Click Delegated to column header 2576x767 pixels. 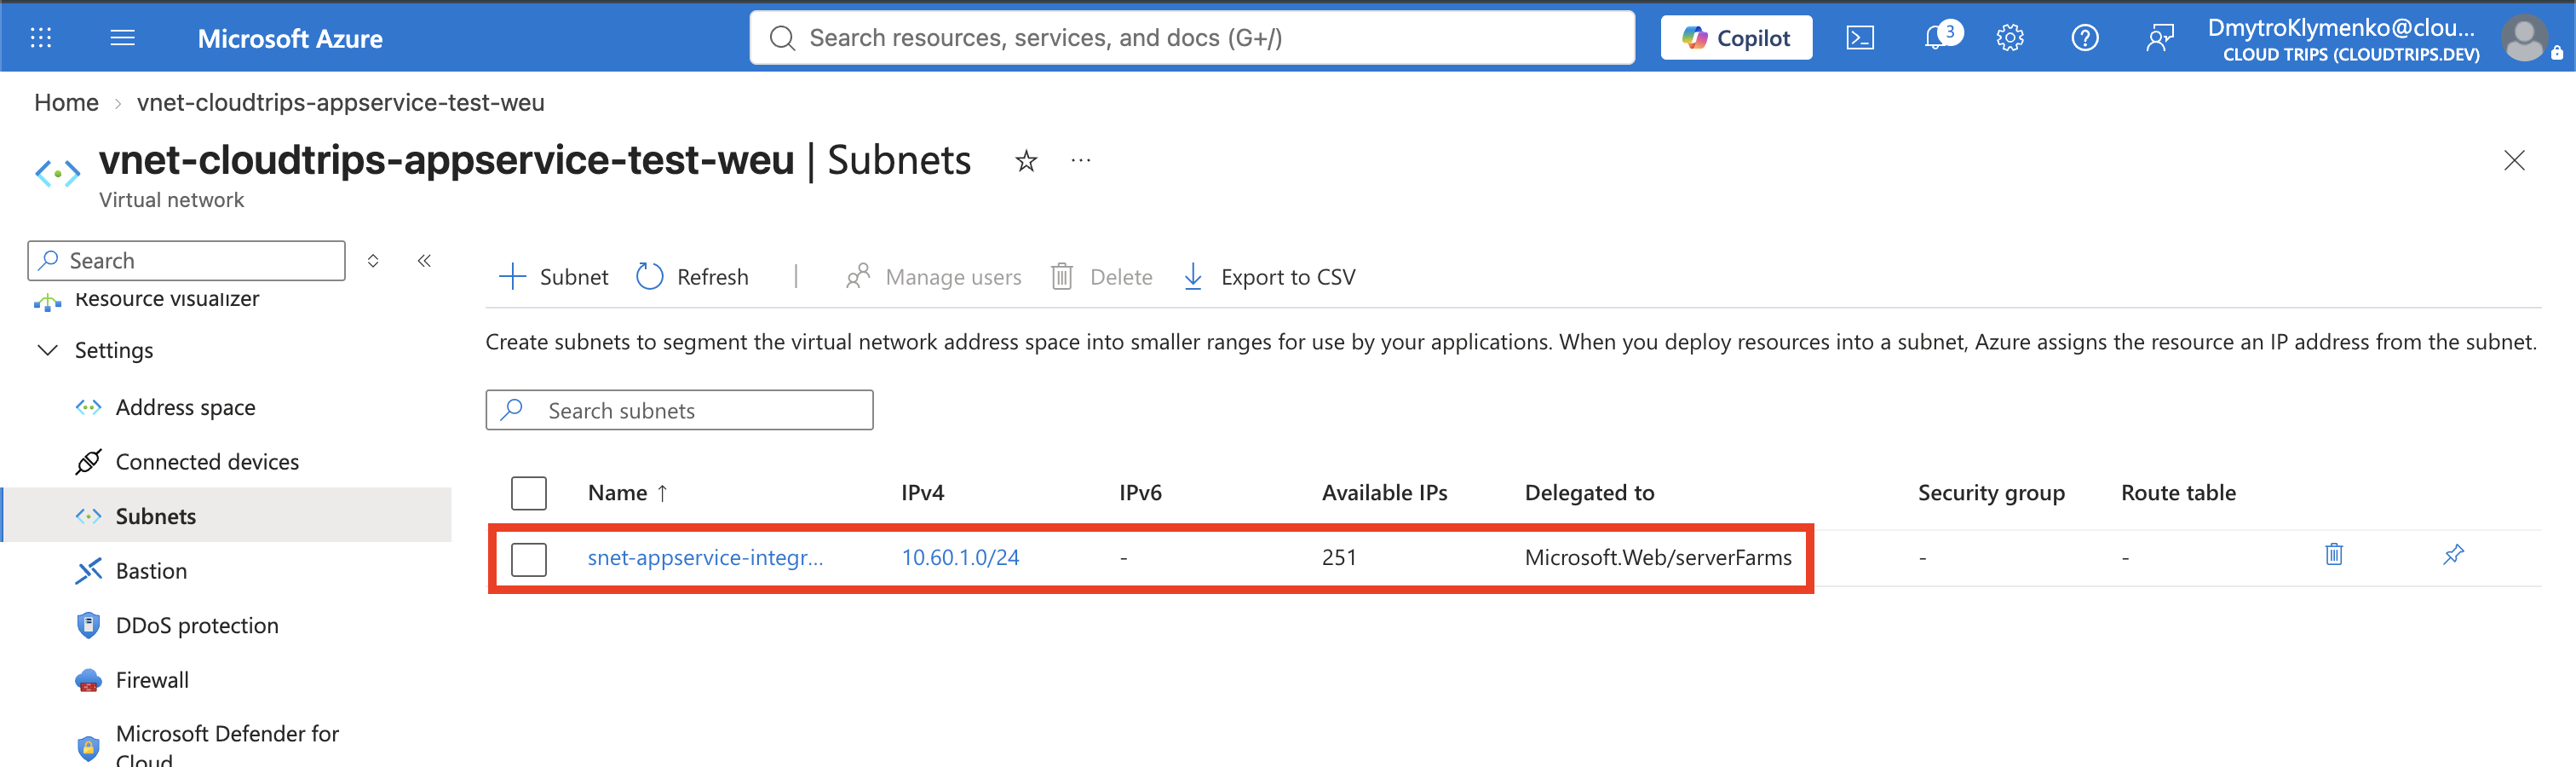tap(1589, 493)
